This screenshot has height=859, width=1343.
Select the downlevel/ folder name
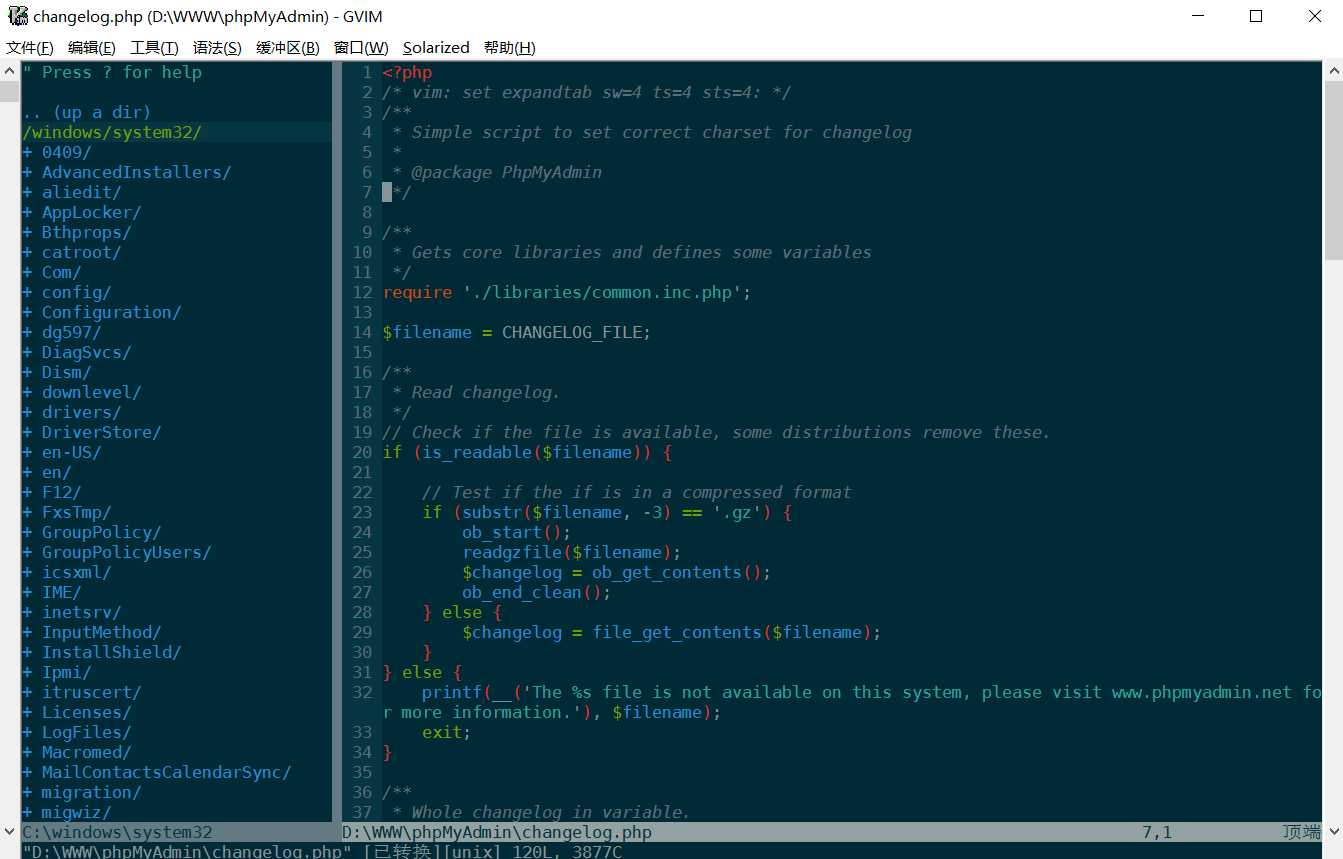point(91,392)
